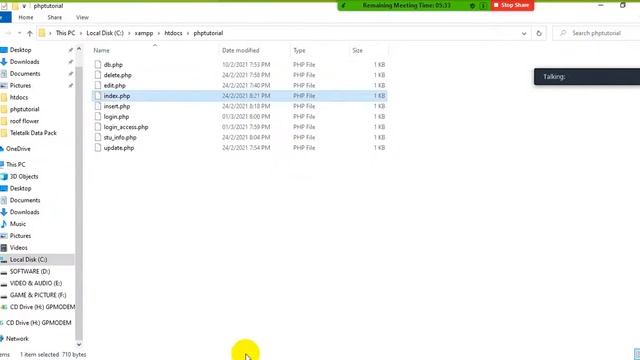Select the update.php file icon
Viewport: 640px width, 360px height.
(98, 148)
